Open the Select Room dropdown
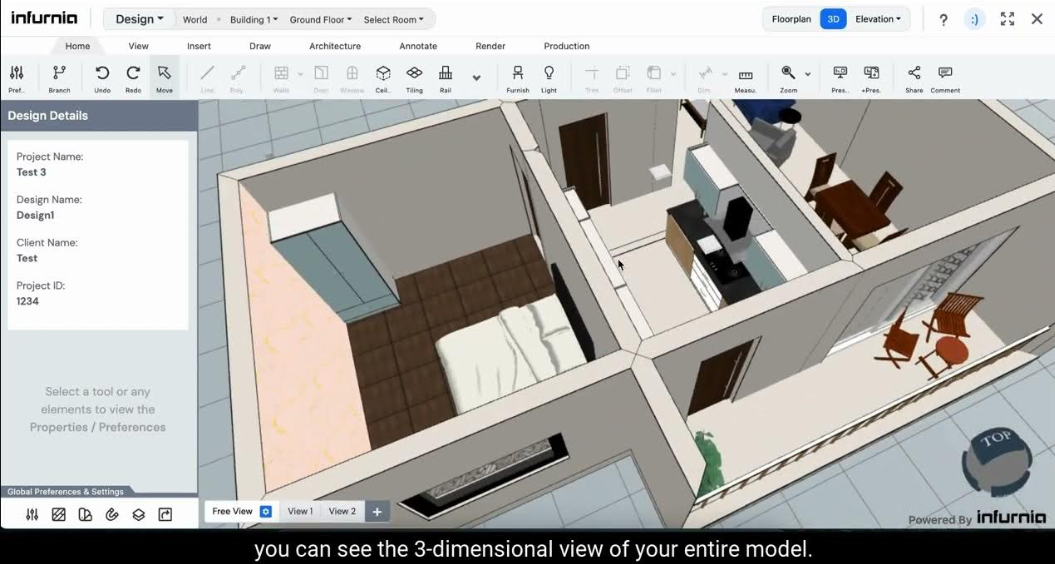 (x=394, y=20)
